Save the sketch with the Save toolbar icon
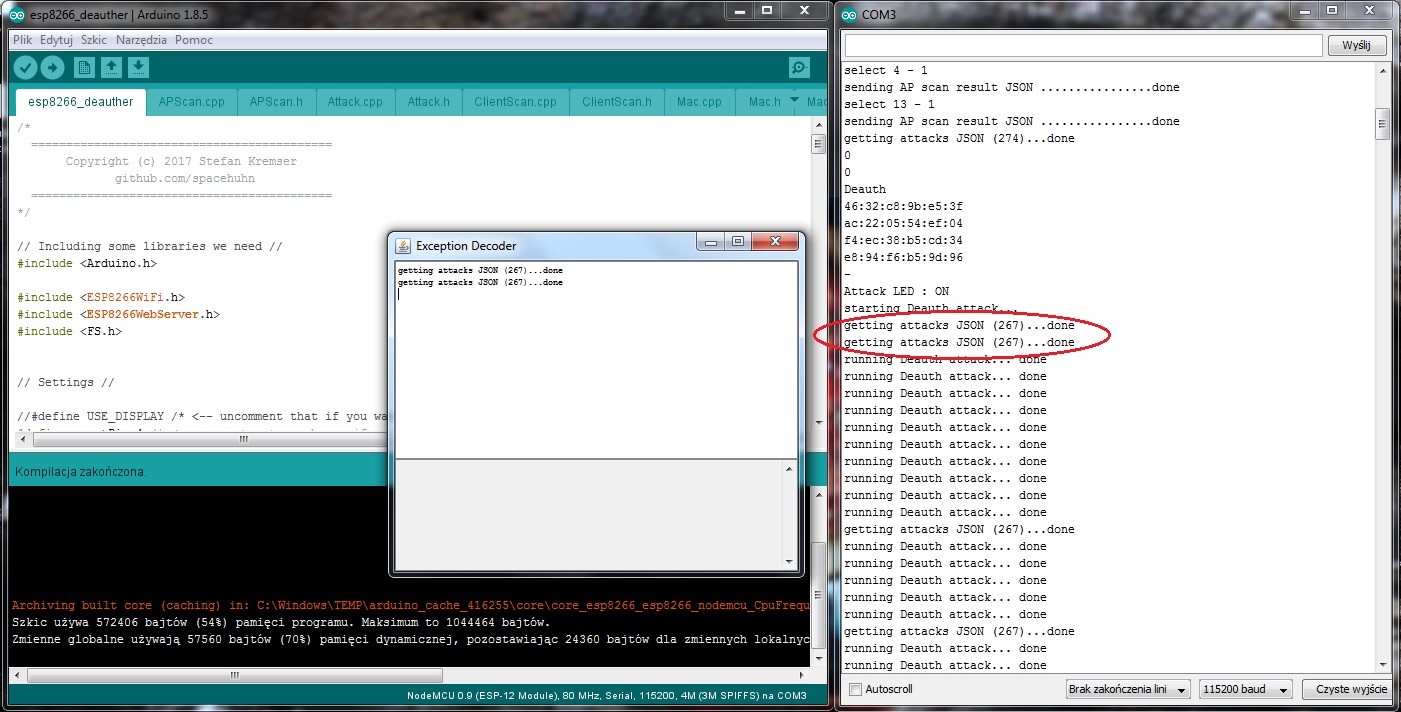 pos(138,67)
